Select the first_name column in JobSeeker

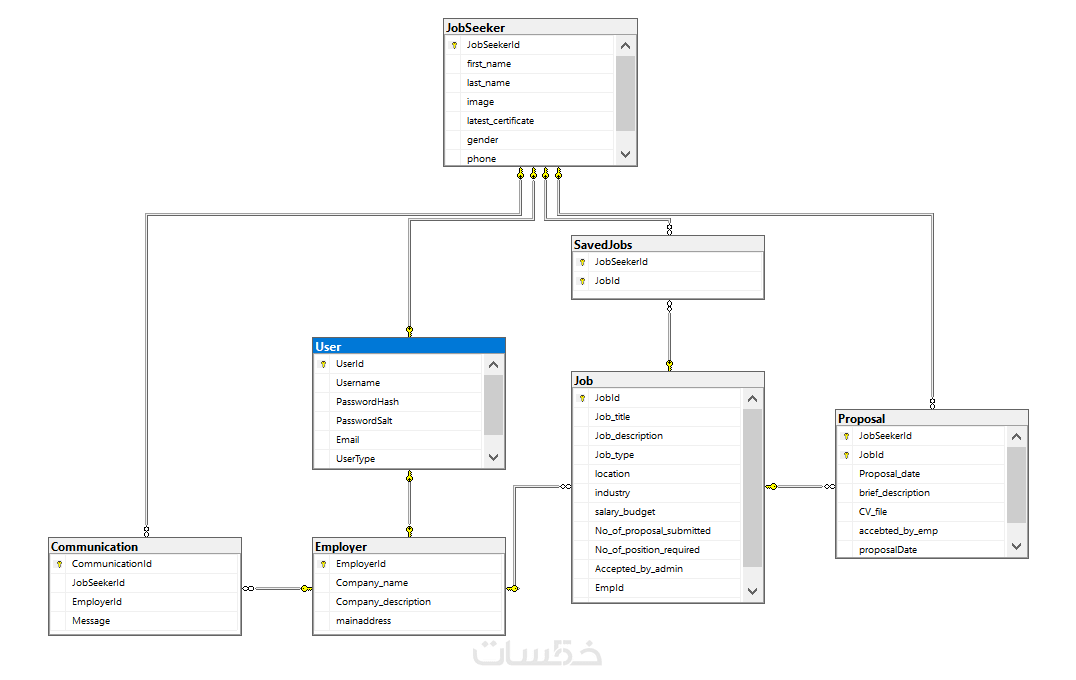tap(530, 64)
